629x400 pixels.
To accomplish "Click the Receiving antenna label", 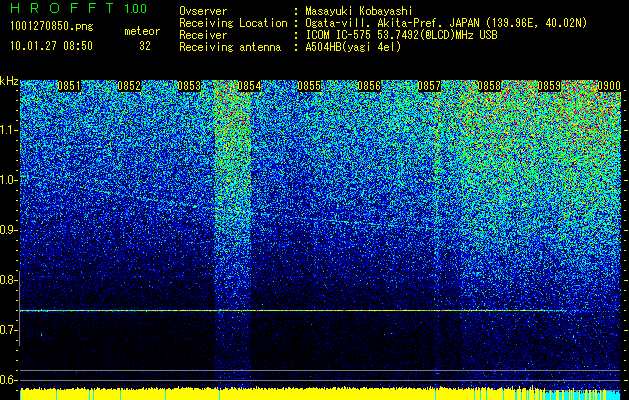I will [230, 47].
